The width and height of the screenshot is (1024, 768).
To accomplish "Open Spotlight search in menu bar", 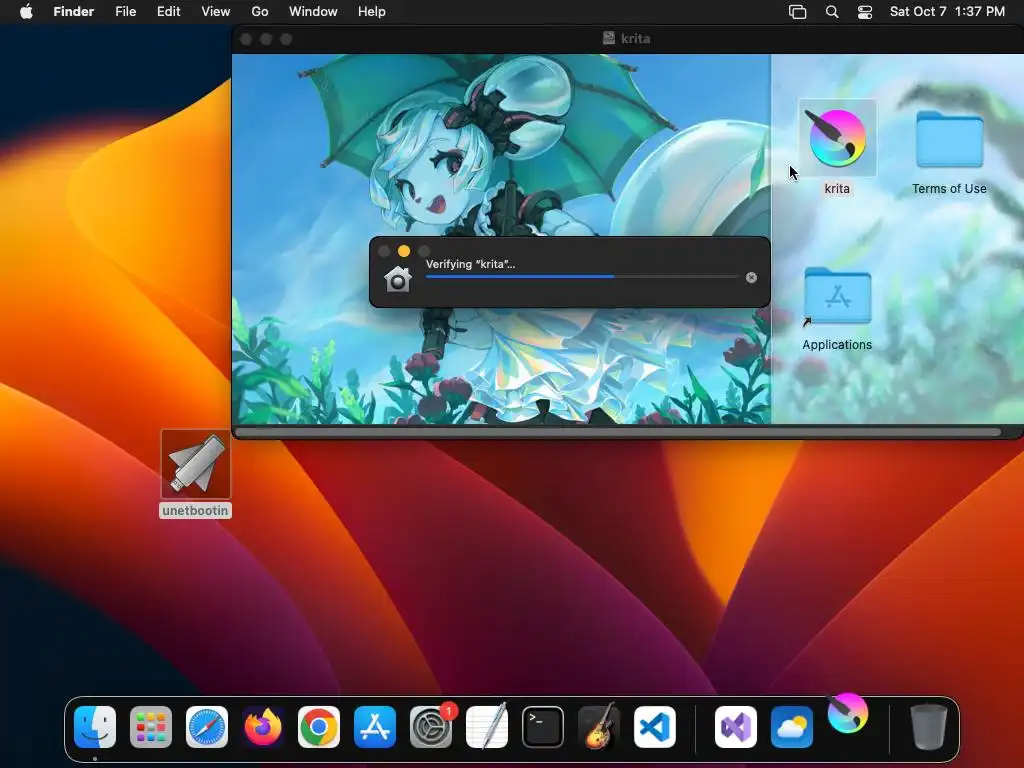I will pyautogui.click(x=832, y=12).
